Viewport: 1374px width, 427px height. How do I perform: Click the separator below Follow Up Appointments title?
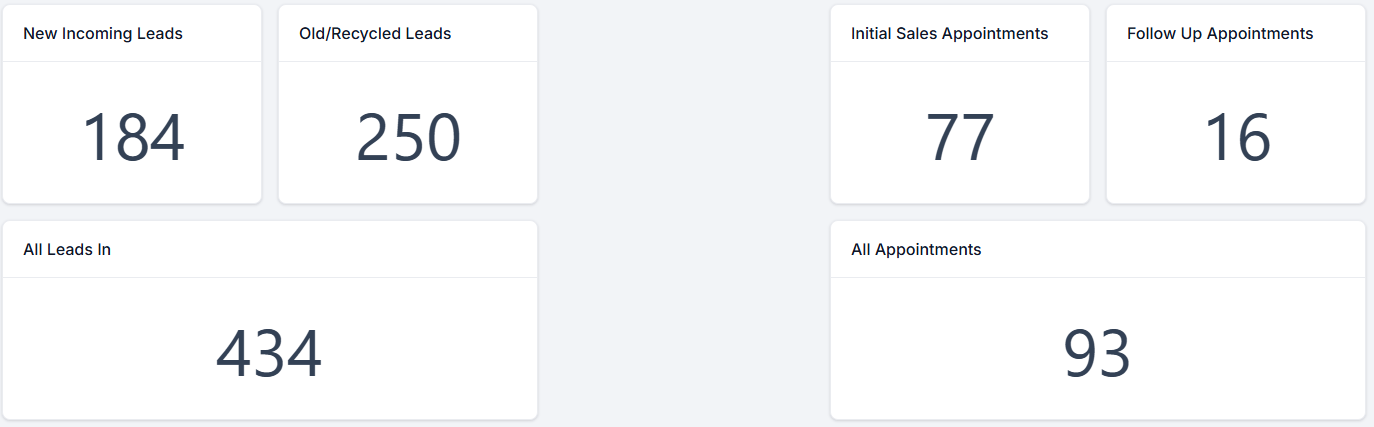pyautogui.click(x=1236, y=61)
